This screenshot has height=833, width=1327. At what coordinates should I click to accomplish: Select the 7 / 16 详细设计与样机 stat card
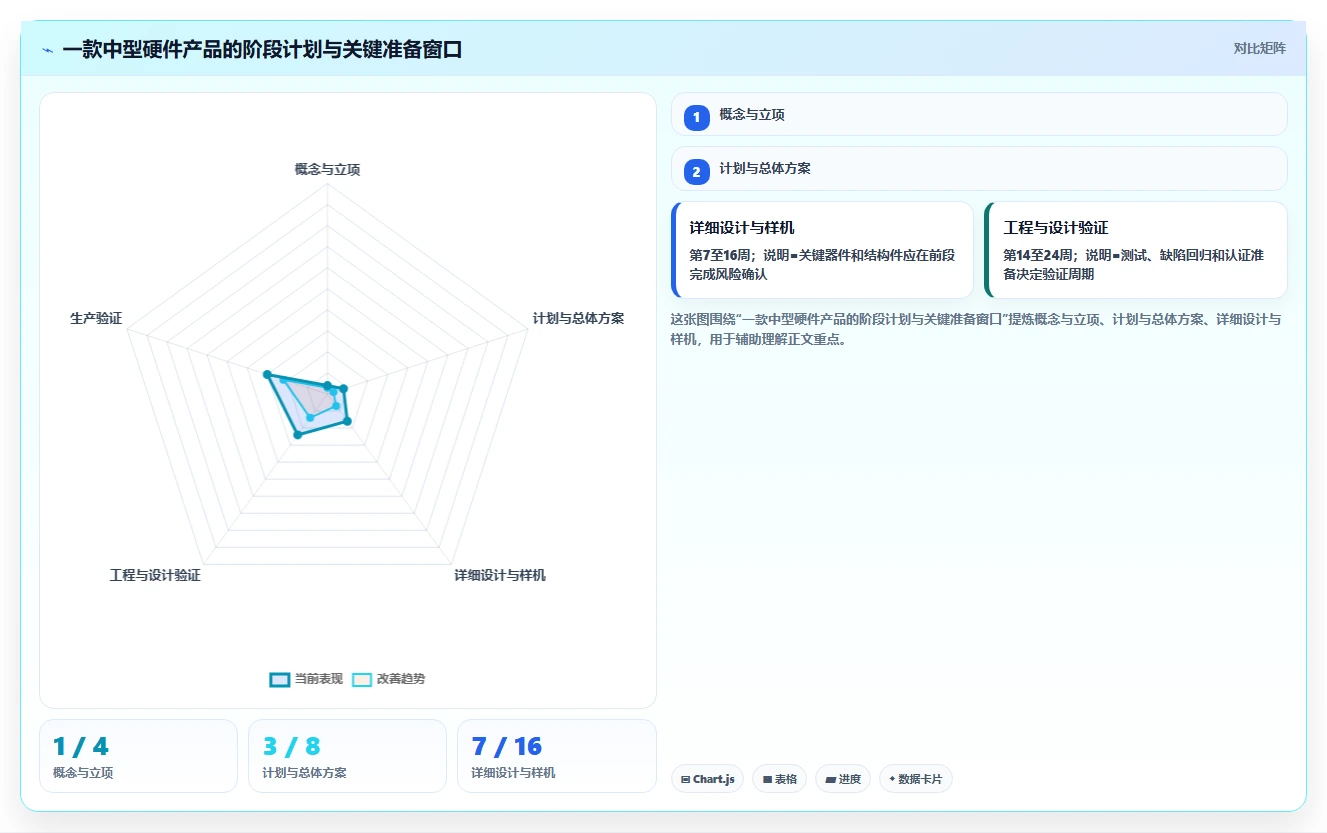557,756
